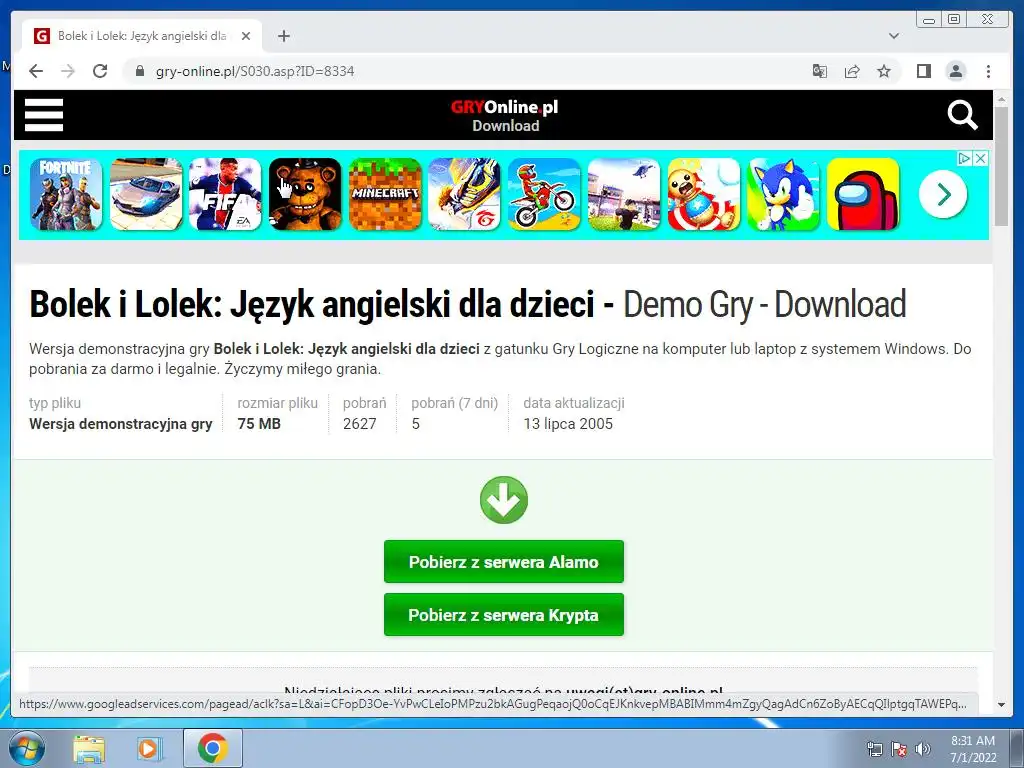
Task: Click 'Wersja demonstracyjna gry' file type value
Action: pyautogui.click(x=120, y=424)
